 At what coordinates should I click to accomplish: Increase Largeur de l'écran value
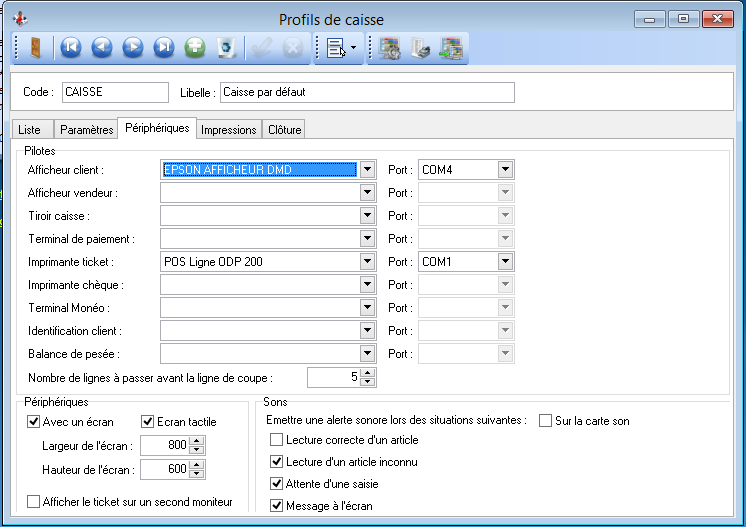click(x=196, y=441)
